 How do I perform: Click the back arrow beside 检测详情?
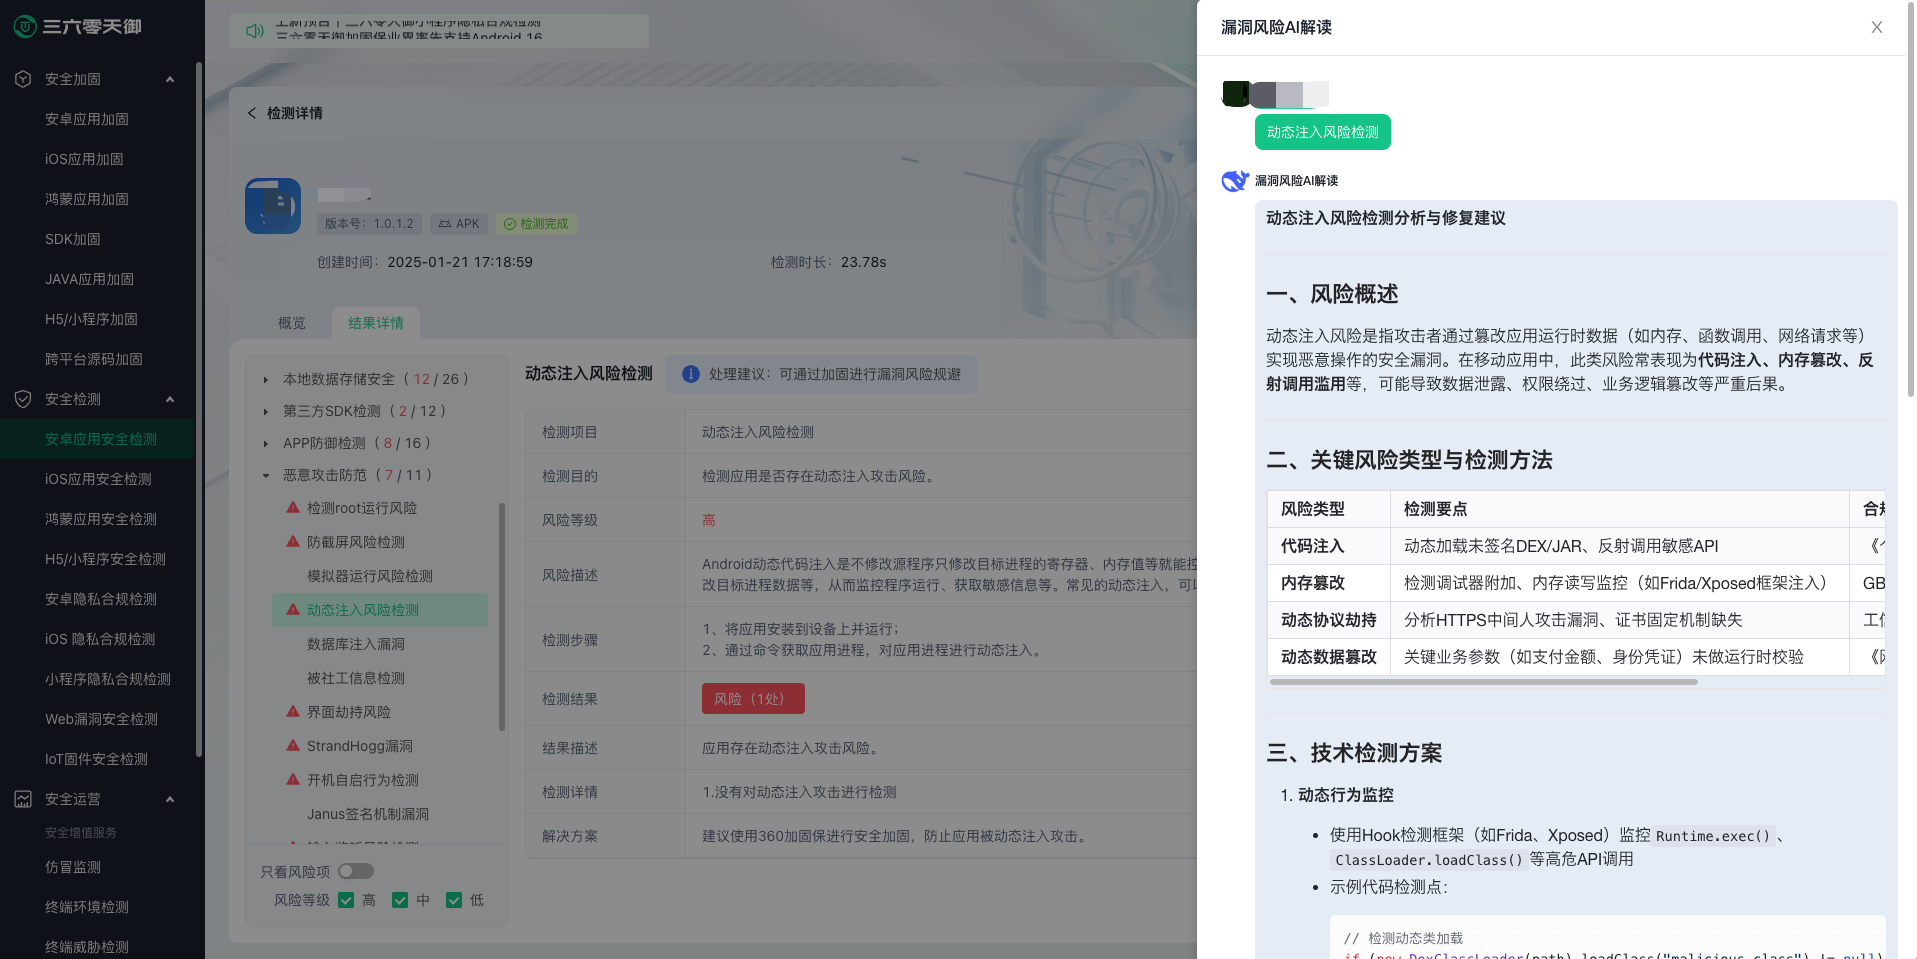[x=252, y=113]
